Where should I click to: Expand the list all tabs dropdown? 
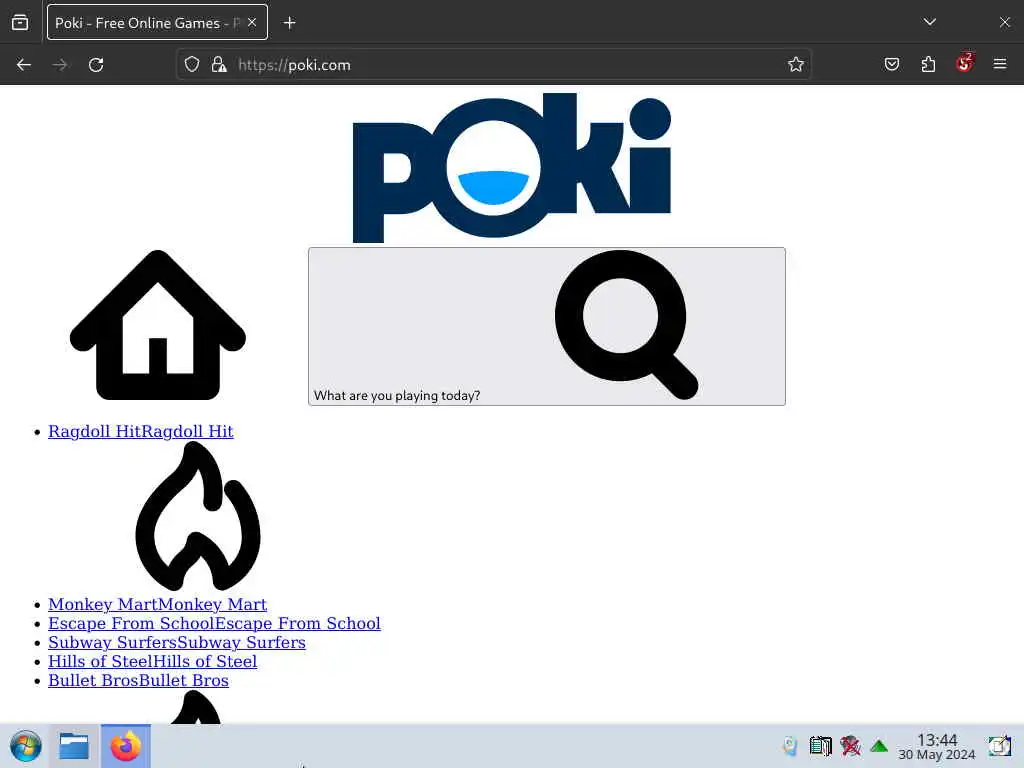pos(930,22)
